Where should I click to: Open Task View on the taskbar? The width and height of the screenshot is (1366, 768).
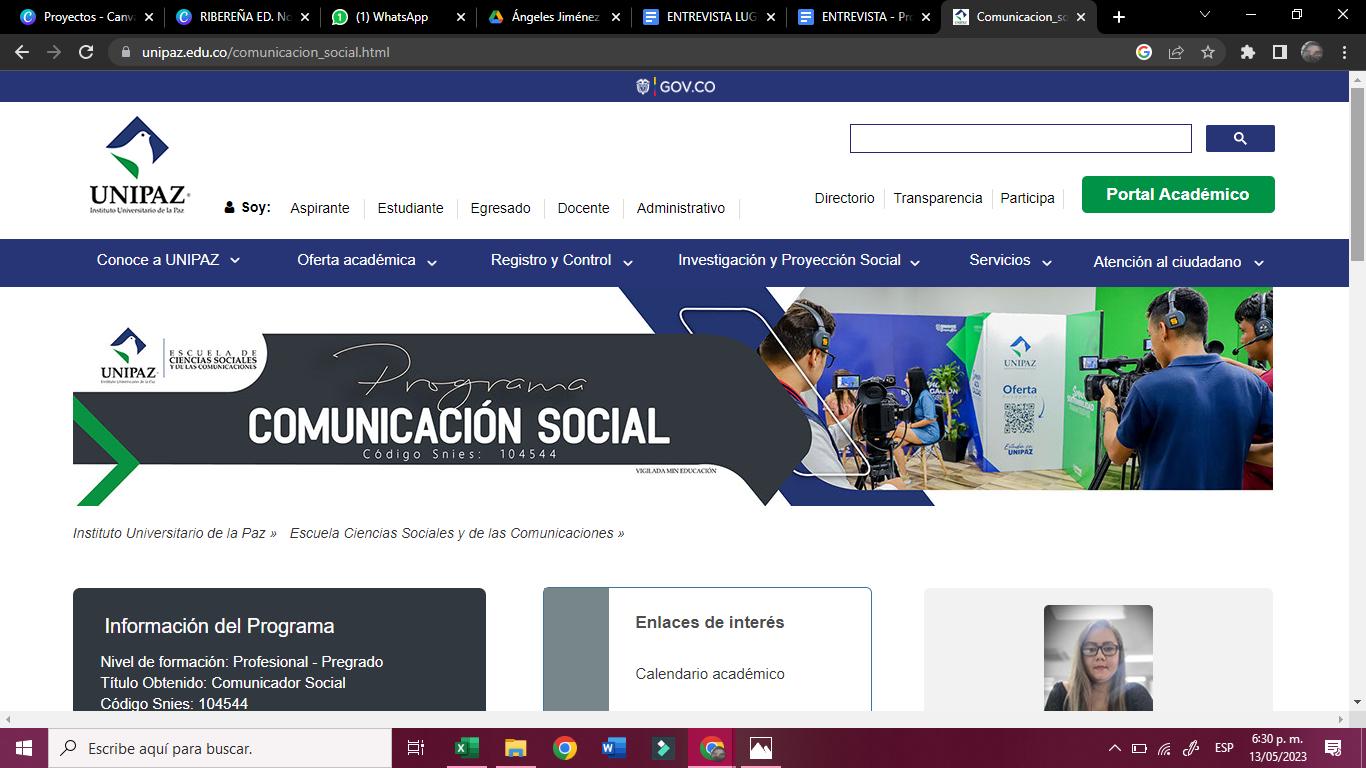(x=416, y=748)
